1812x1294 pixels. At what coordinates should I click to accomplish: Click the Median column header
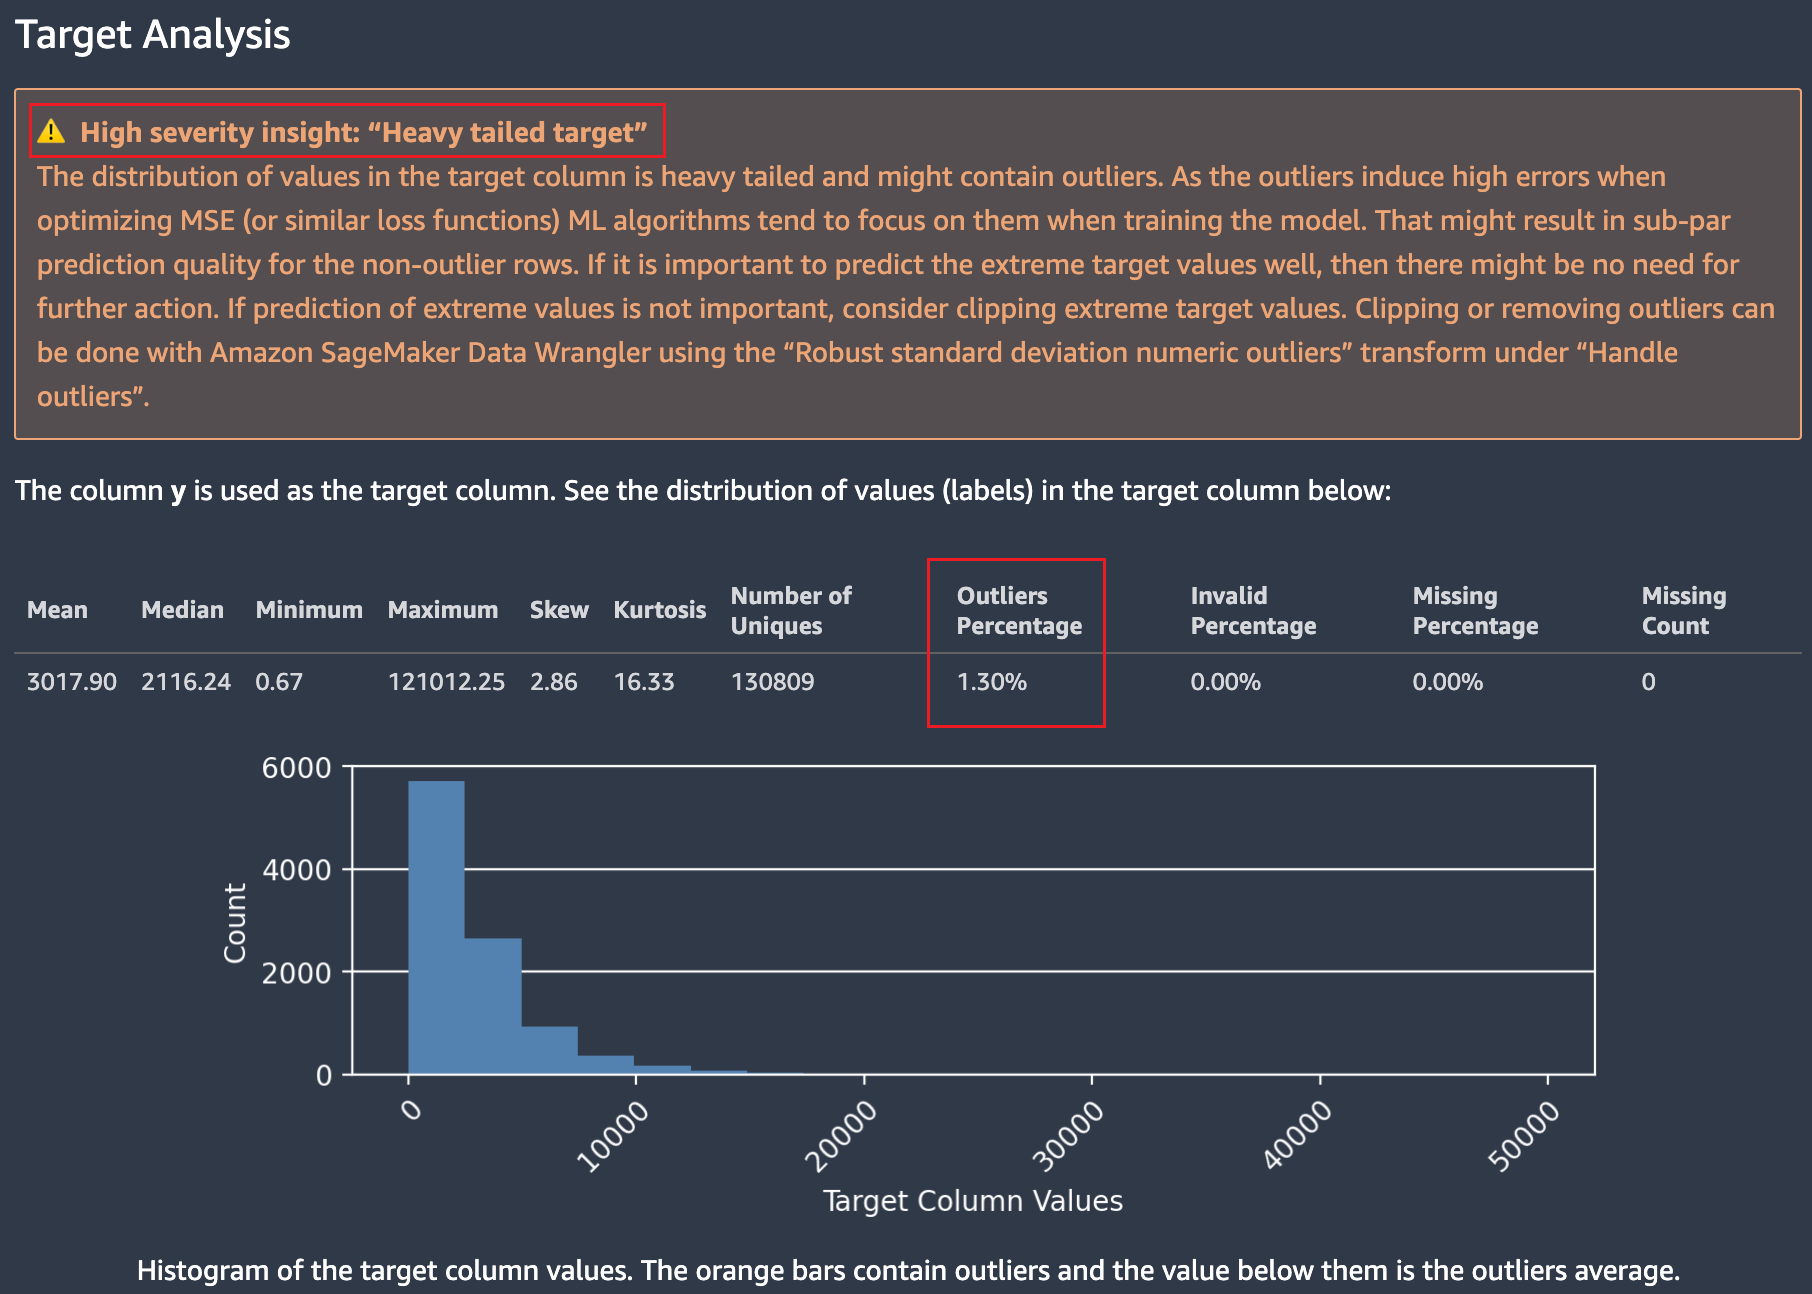[182, 610]
